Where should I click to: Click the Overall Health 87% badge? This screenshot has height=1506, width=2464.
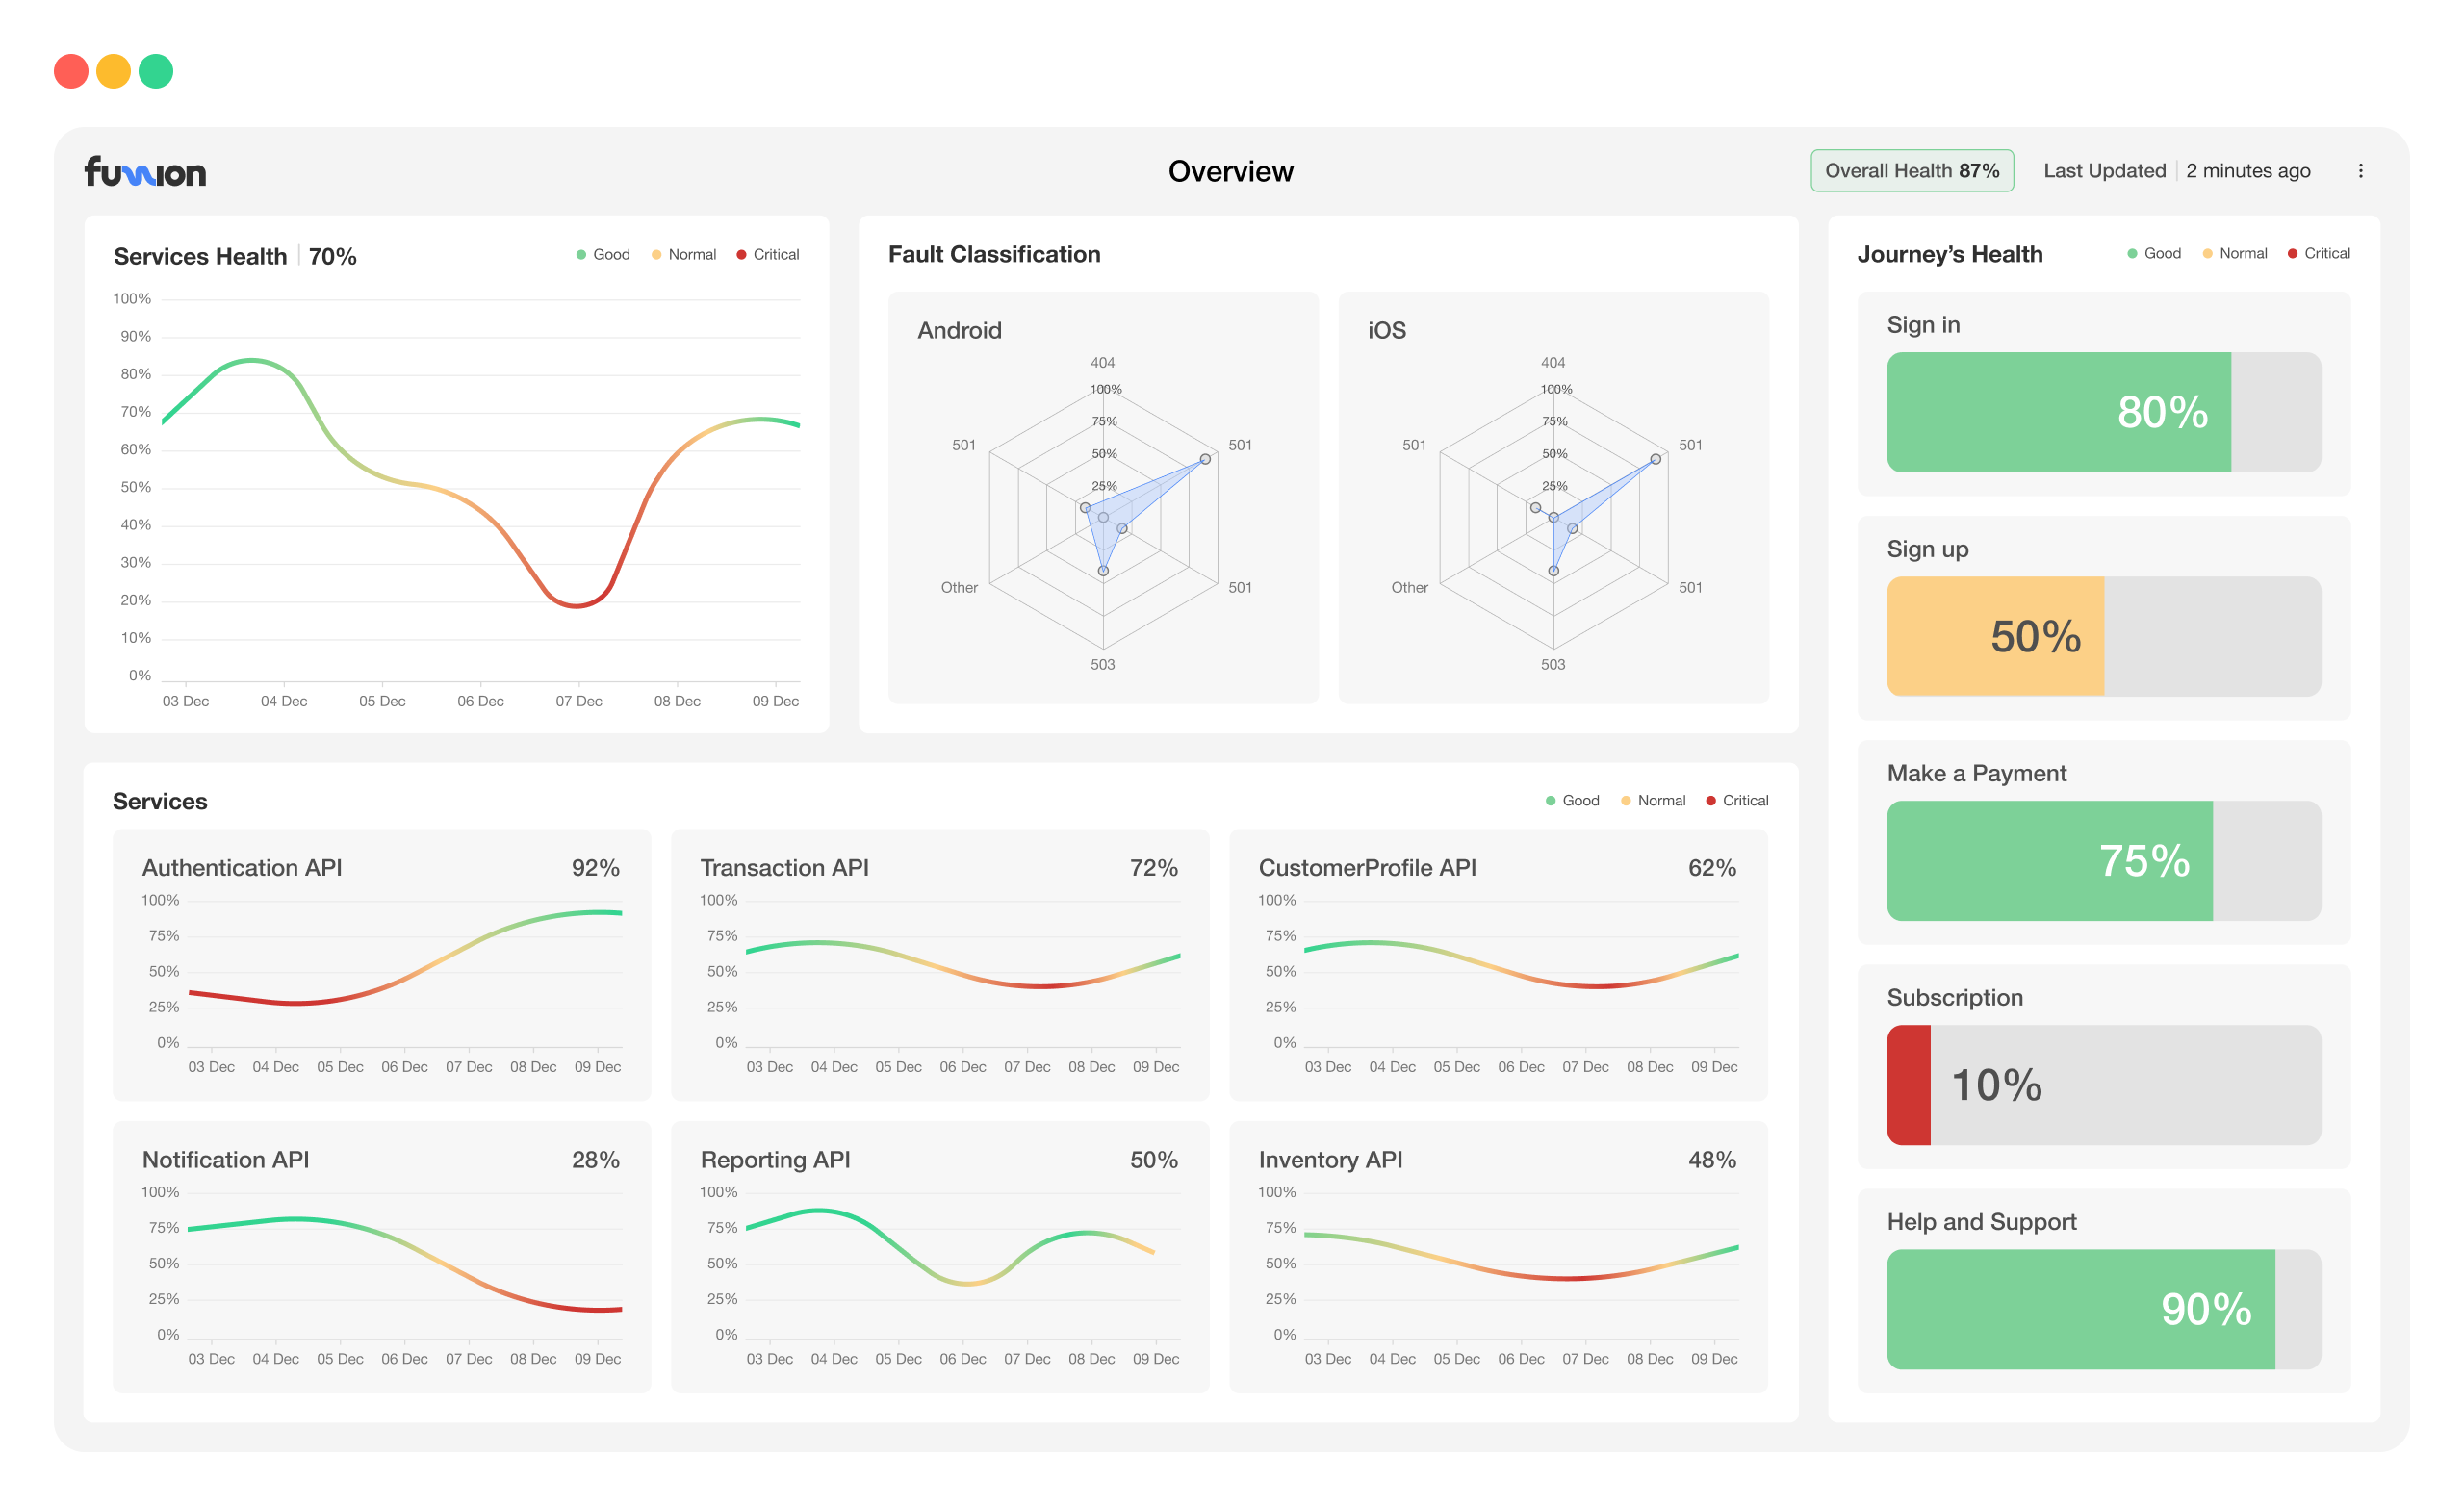[1912, 171]
